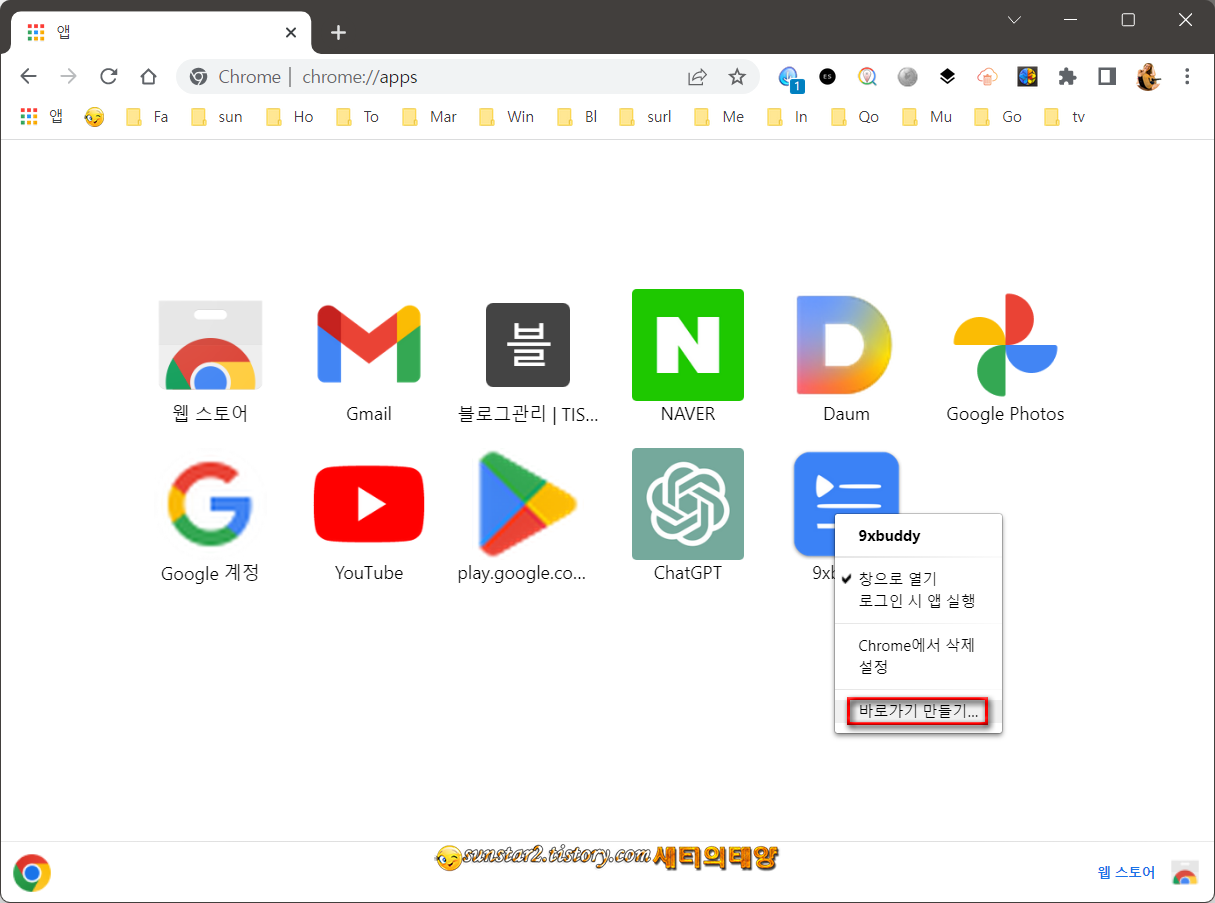Click the light bulb extension icon
The height and width of the screenshot is (903, 1215).
[867, 77]
